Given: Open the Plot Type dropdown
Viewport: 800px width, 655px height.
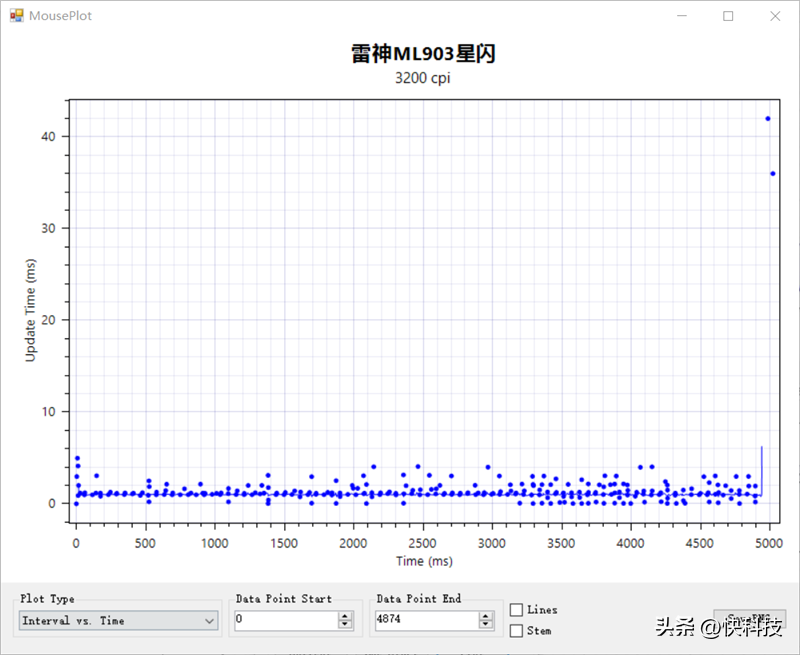Looking at the screenshot, I should click(118, 621).
